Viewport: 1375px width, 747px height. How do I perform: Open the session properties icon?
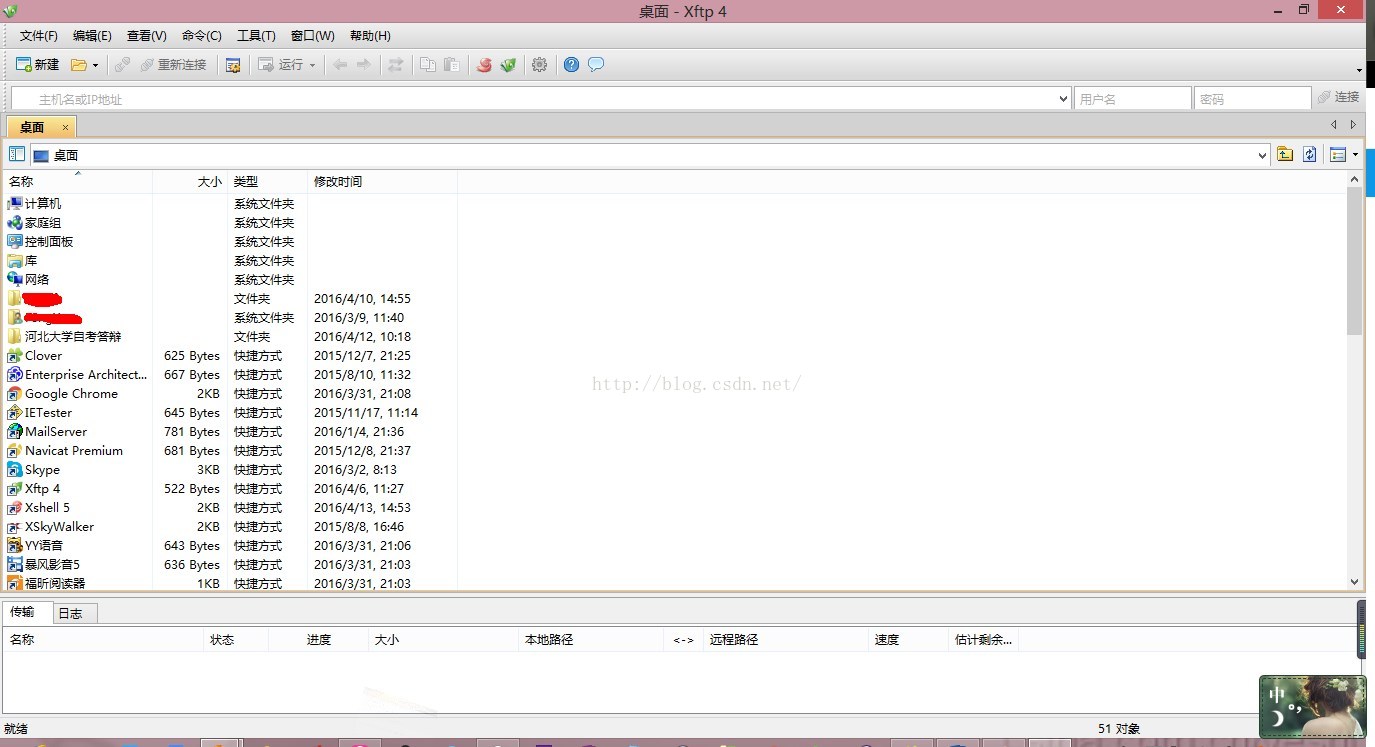tap(233, 65)
